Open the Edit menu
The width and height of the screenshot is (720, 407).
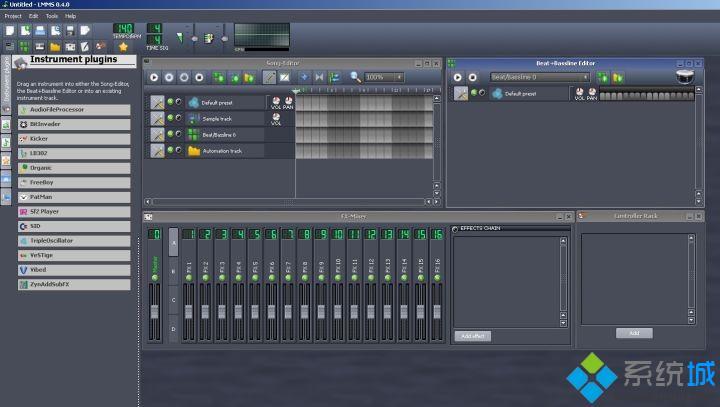[34, 16]
